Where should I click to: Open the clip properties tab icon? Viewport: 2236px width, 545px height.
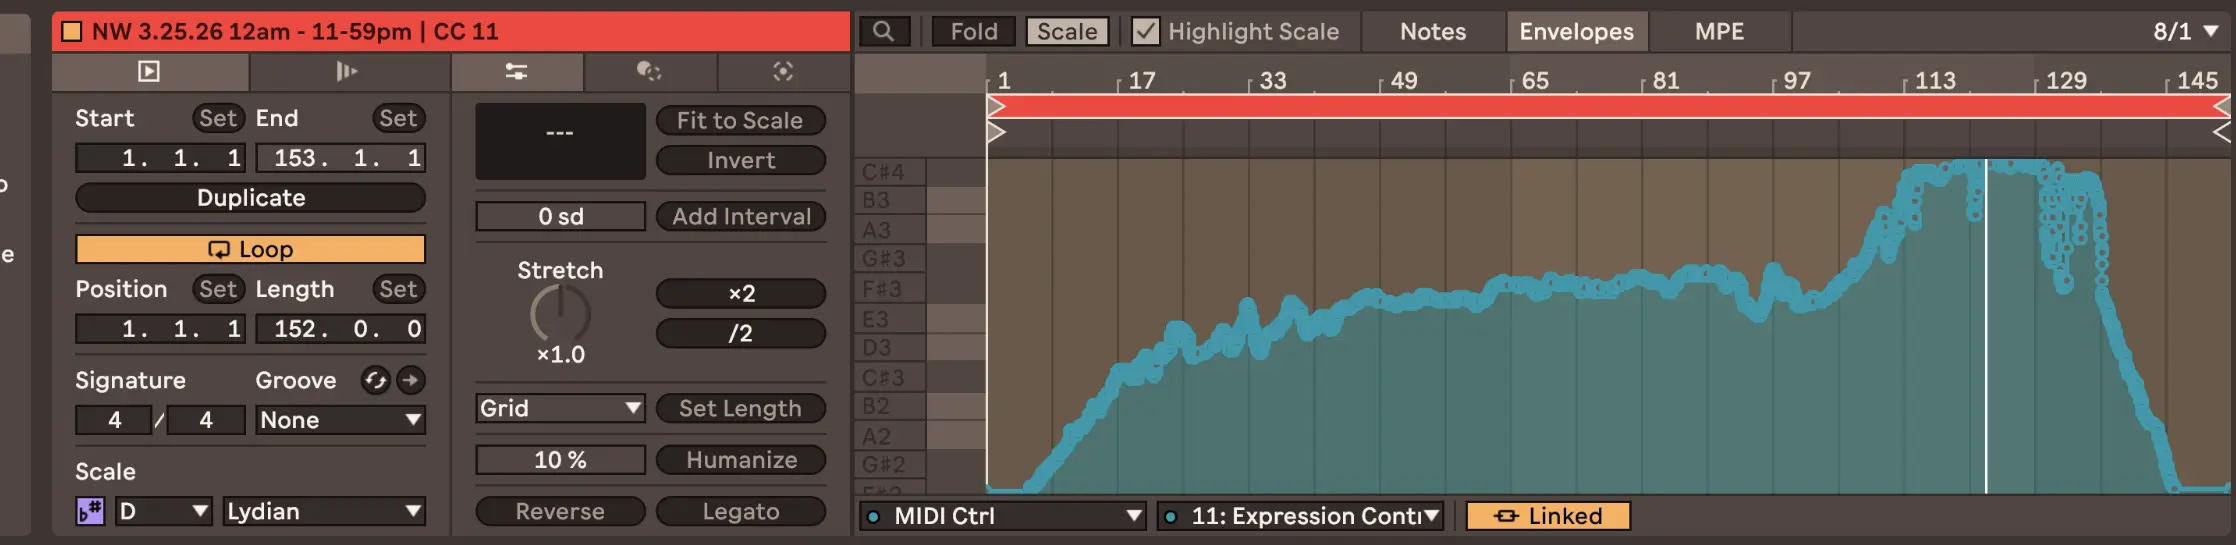[149, 71]
